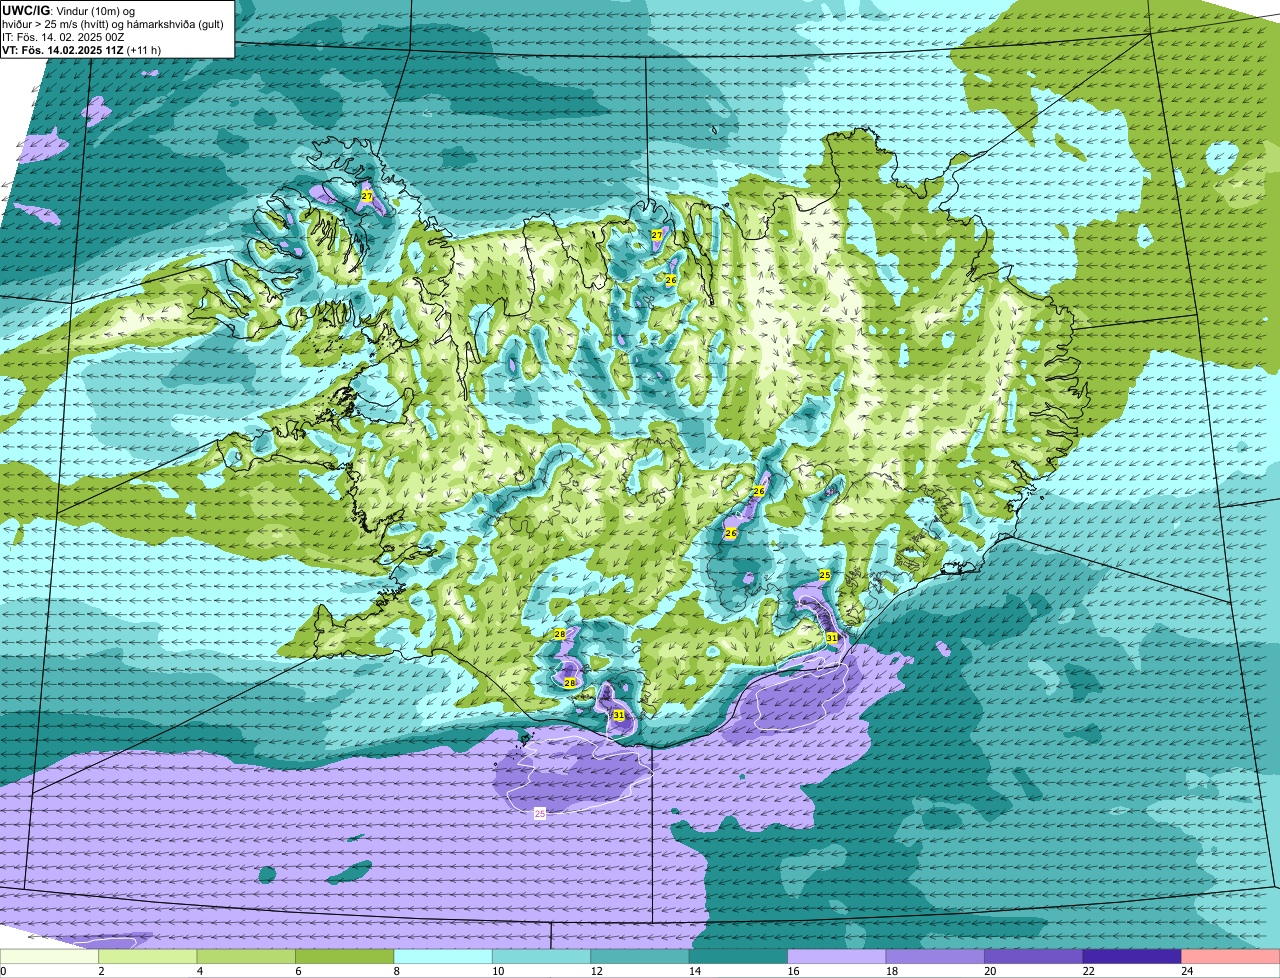Viewport: 1280px width, 978px height.
Task: Click the yellow 27 gust label in the Westfjords
Action: pyautogui.click(x=367, y=196)
